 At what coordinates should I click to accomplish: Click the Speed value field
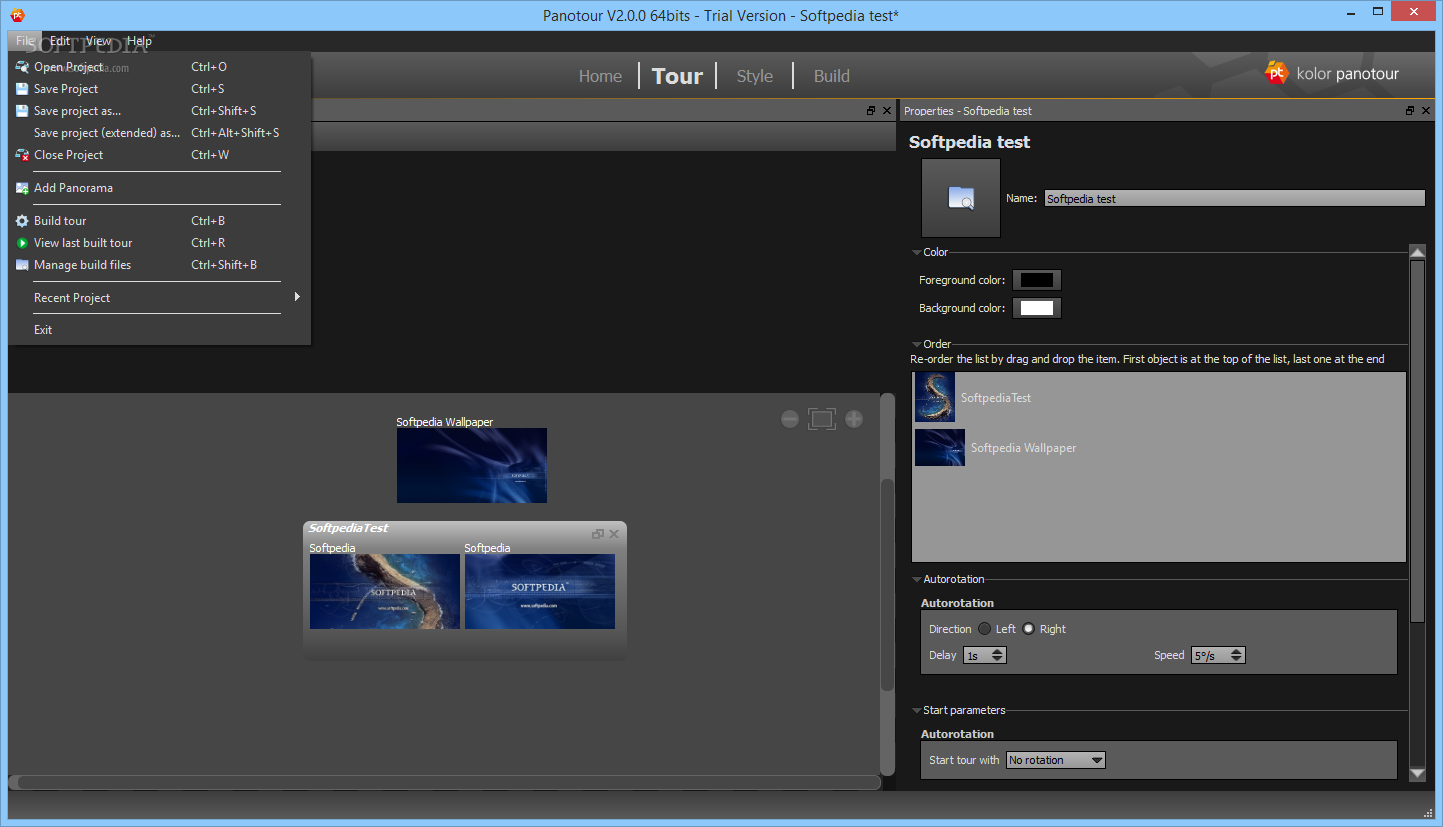click(x=1210, y=656)
